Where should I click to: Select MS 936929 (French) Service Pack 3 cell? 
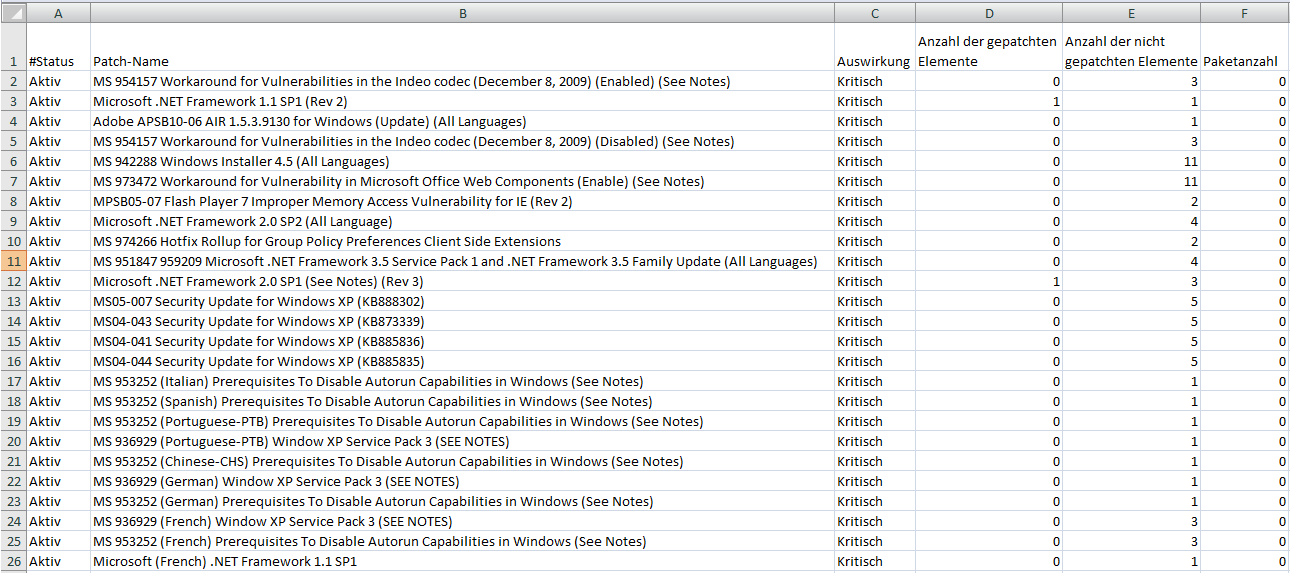coord(462,521)
